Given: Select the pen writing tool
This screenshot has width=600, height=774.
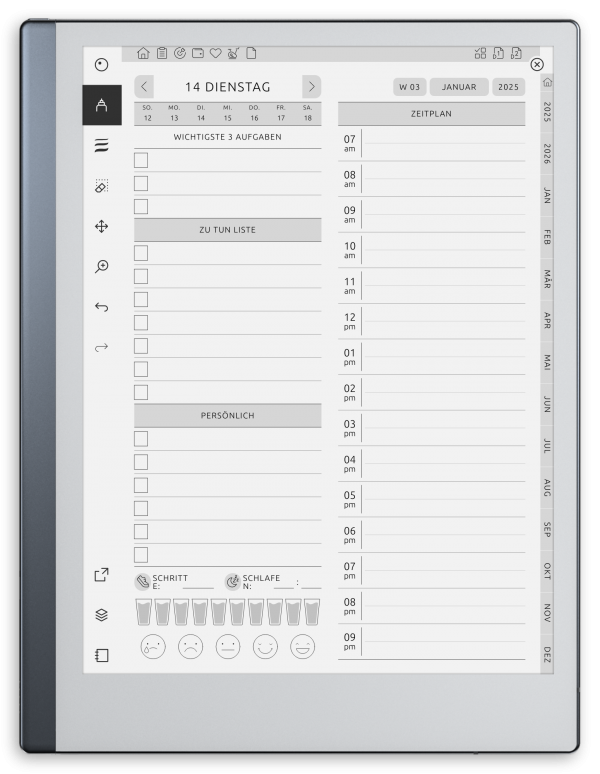Looking at the screenshot, I should [x=102, y=105].
